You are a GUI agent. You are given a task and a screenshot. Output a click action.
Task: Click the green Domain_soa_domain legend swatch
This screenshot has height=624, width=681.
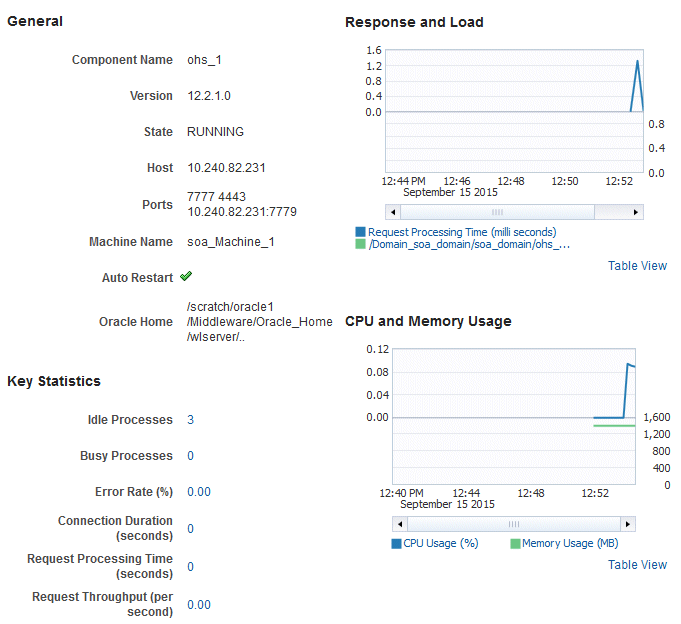click(360, 244)
